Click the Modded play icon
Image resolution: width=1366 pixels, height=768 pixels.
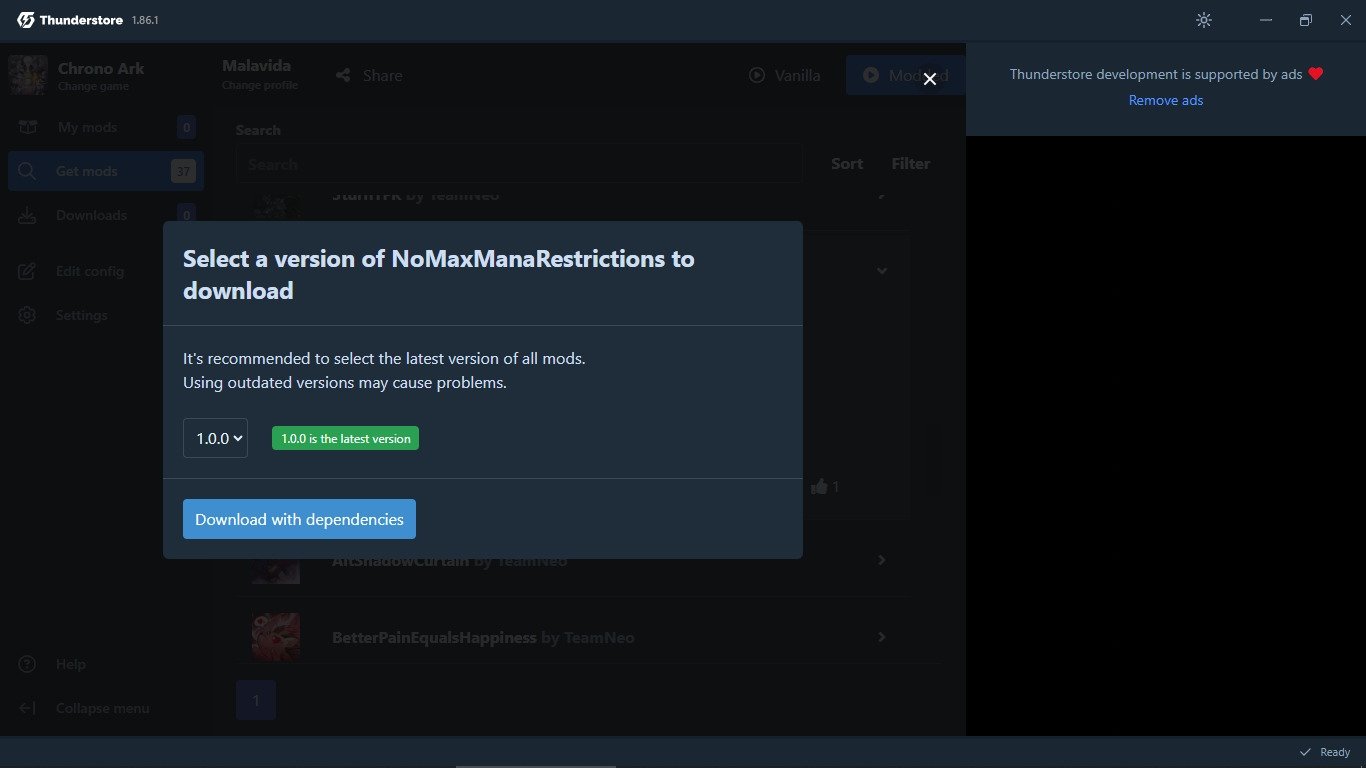tap(871, 75)
